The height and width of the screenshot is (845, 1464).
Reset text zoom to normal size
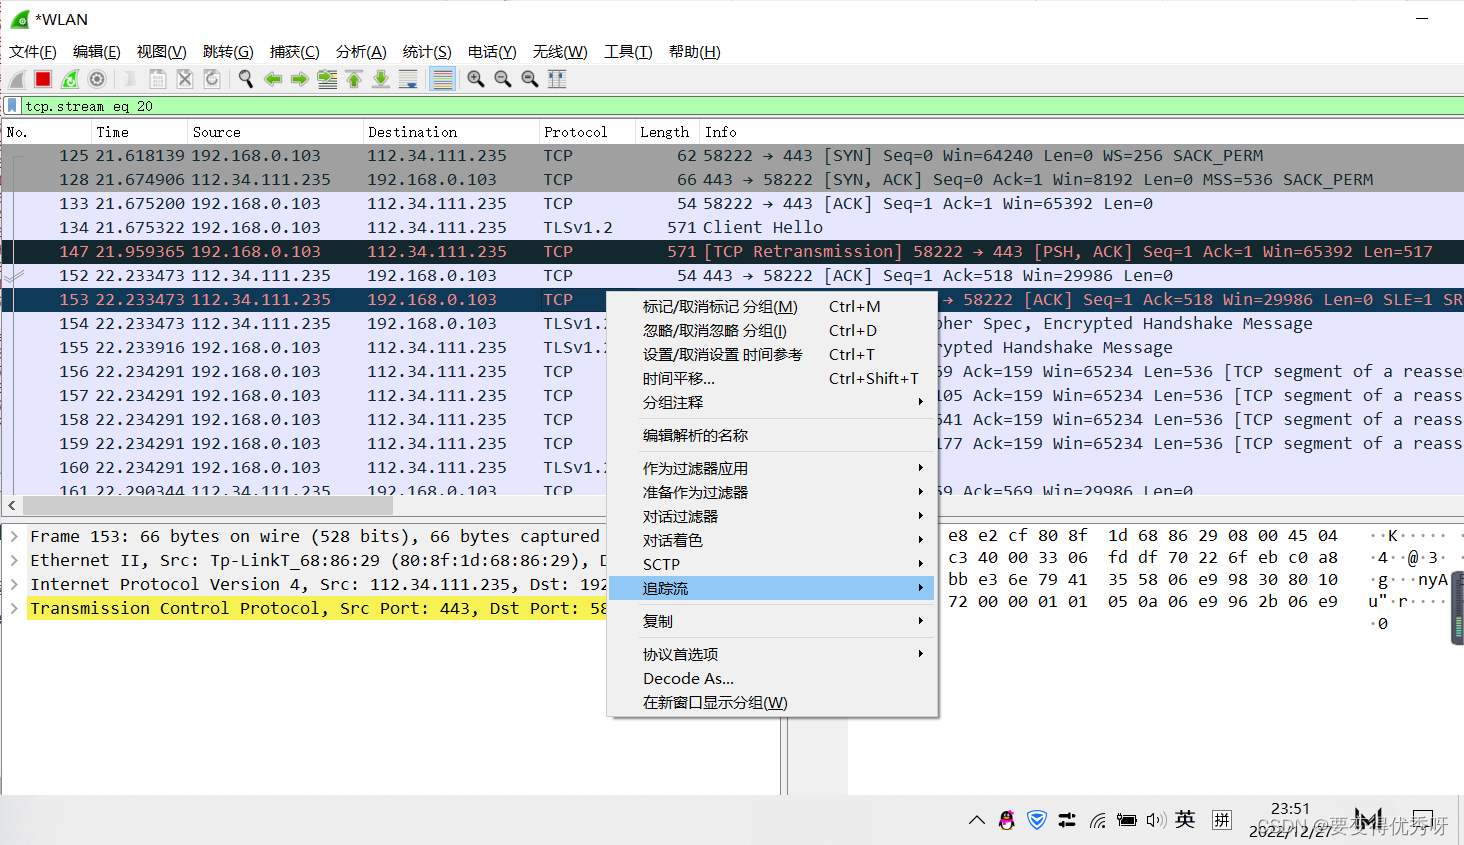tap(530, 79)
